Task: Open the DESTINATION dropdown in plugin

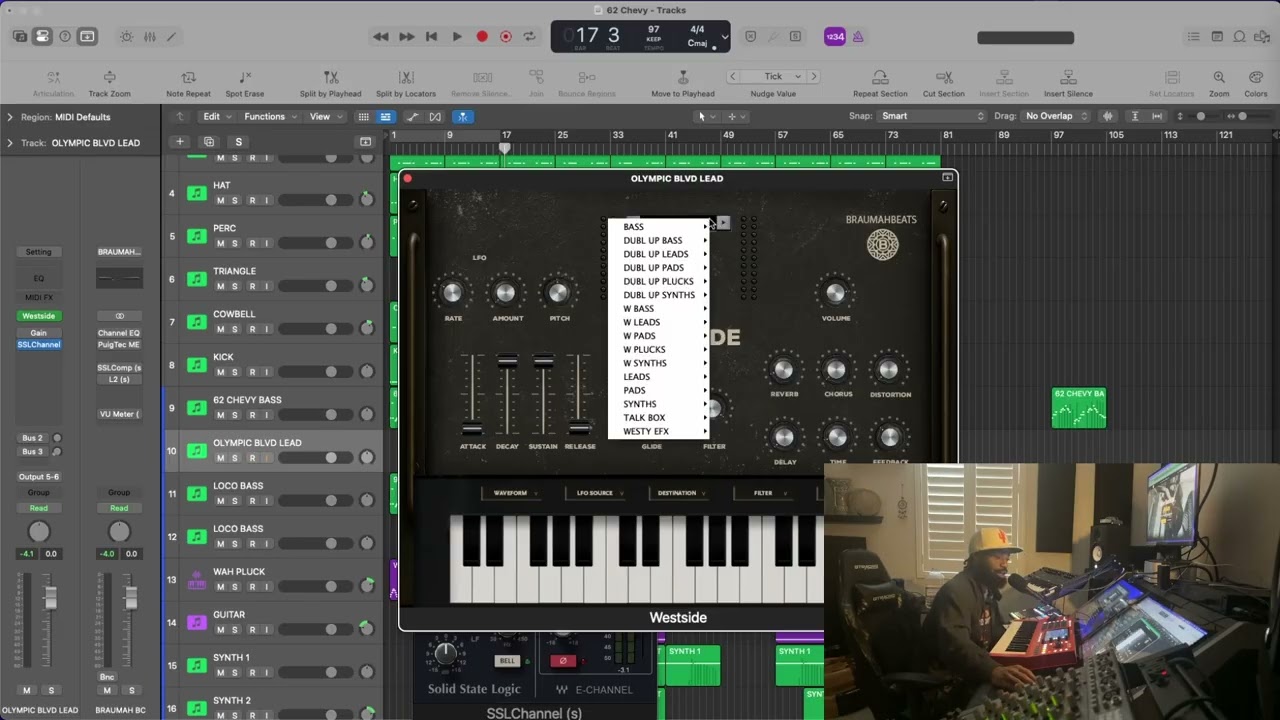Action: 681,493
